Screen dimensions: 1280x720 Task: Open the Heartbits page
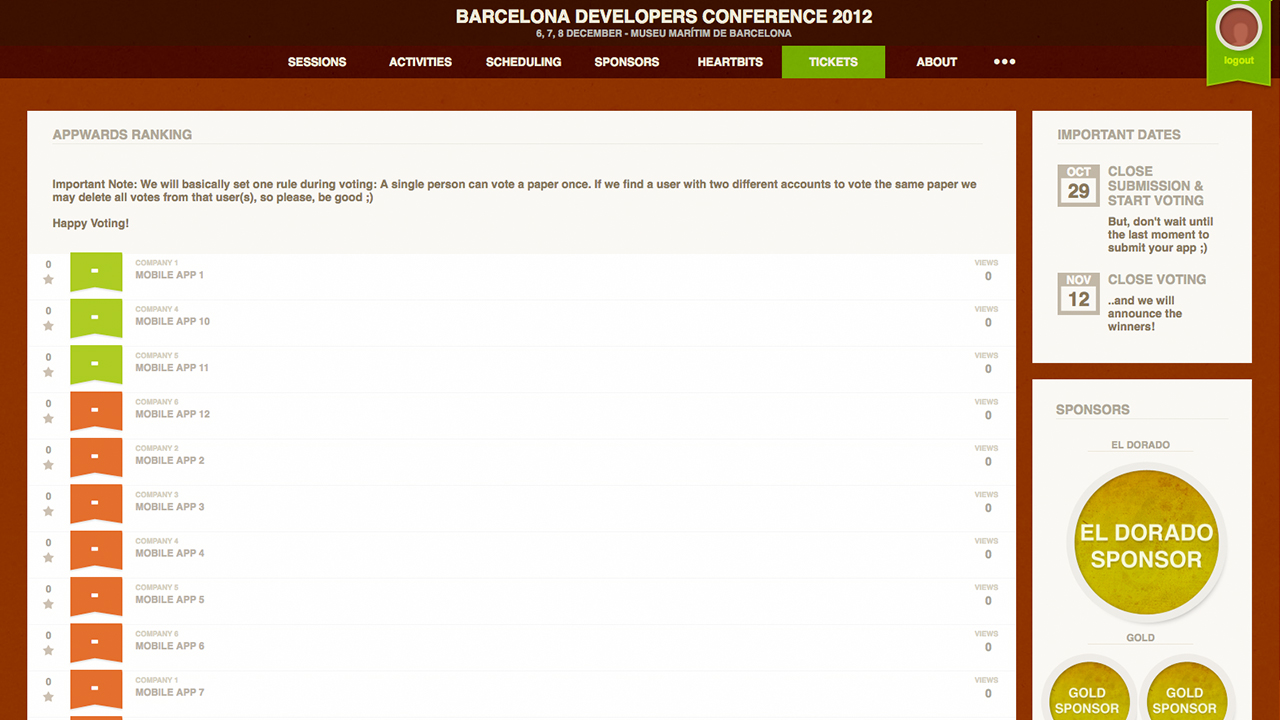point(730,62)
